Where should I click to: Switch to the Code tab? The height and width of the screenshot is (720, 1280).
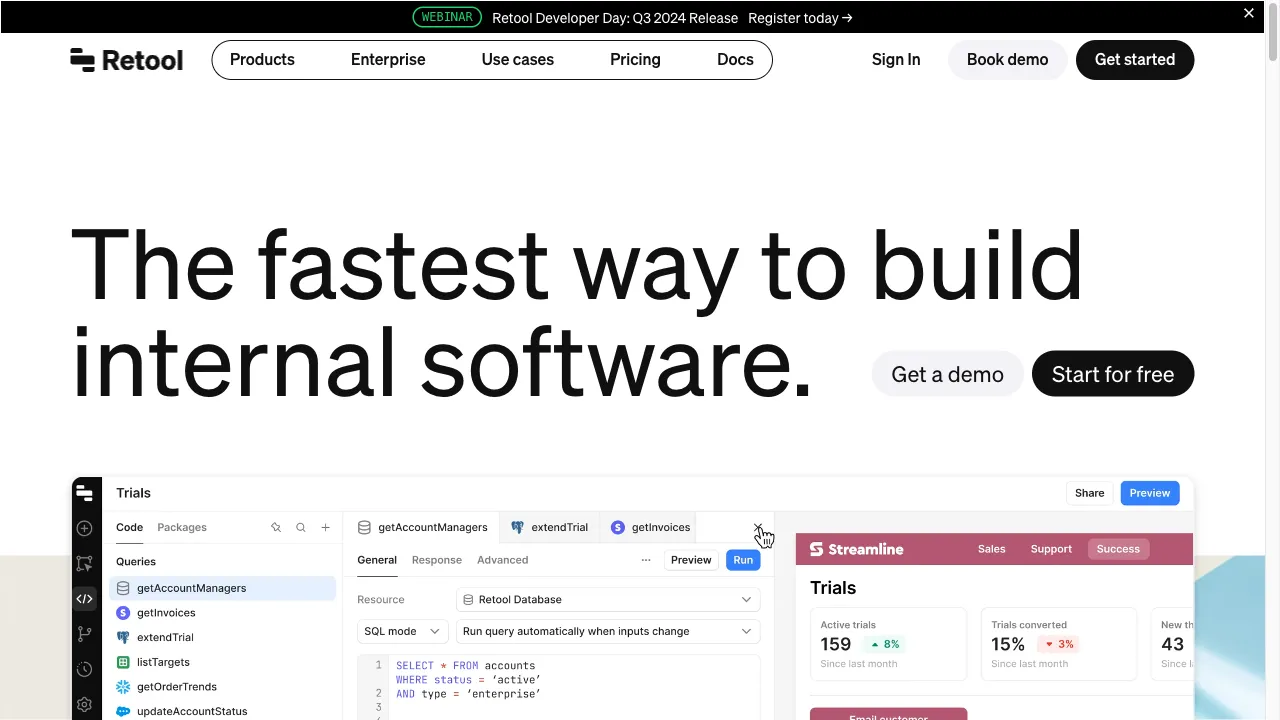coord(130,527)
